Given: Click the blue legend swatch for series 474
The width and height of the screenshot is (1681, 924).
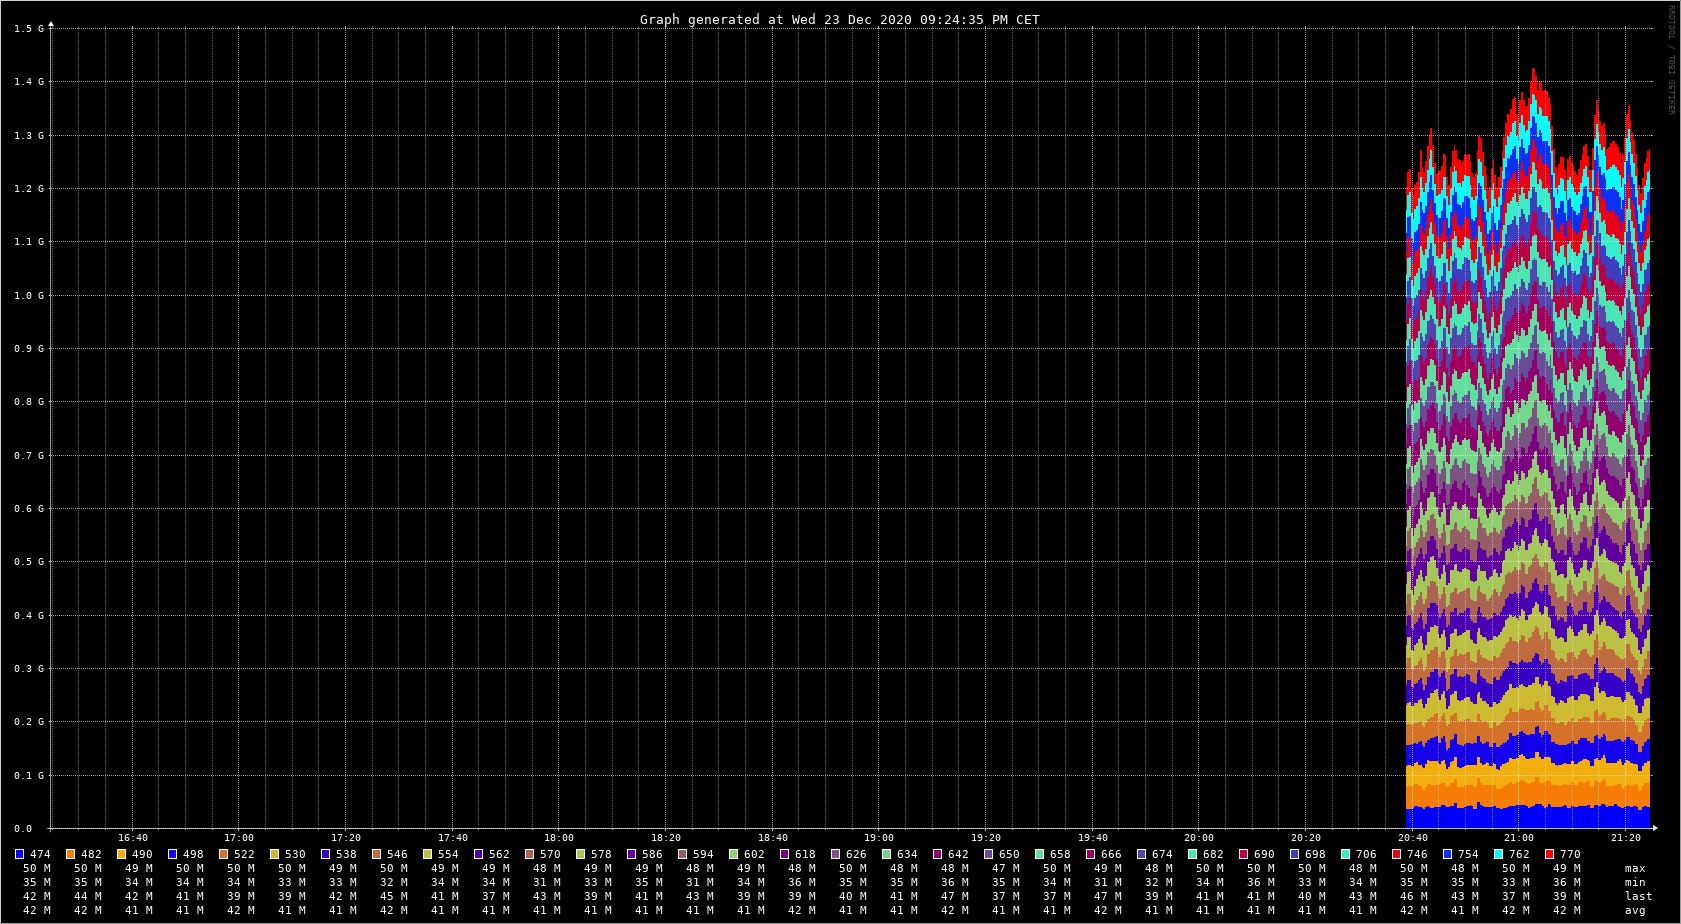Looking at the screenshot, I should tap(19, 854).
